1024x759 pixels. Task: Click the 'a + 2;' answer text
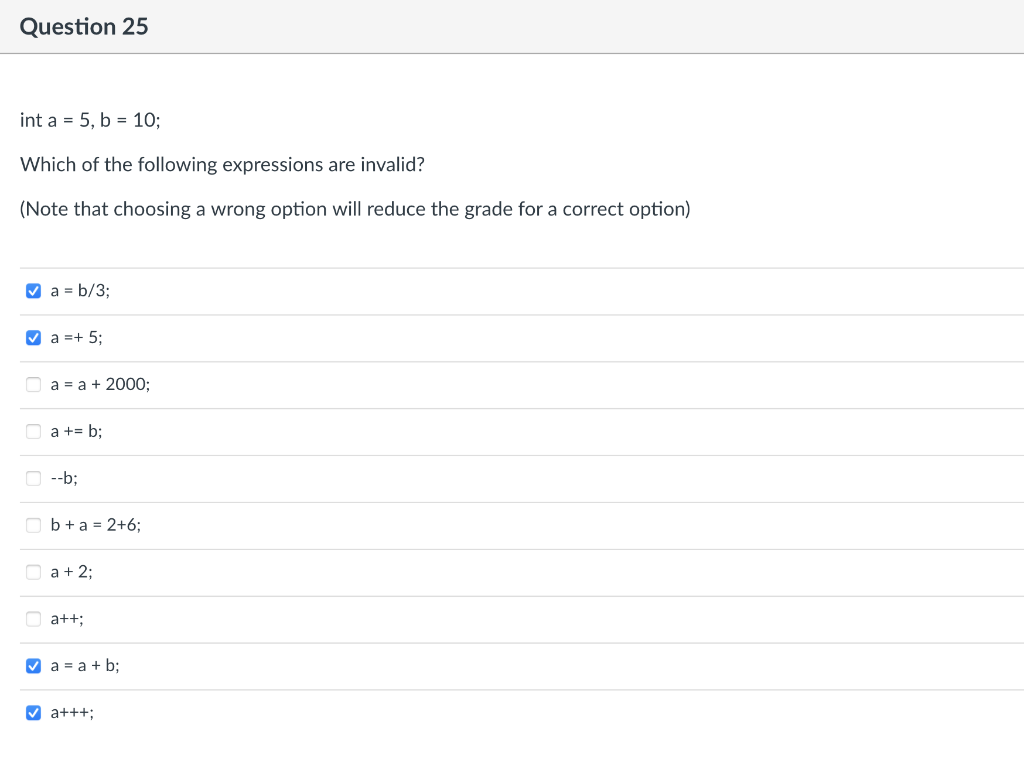point(71,572)
